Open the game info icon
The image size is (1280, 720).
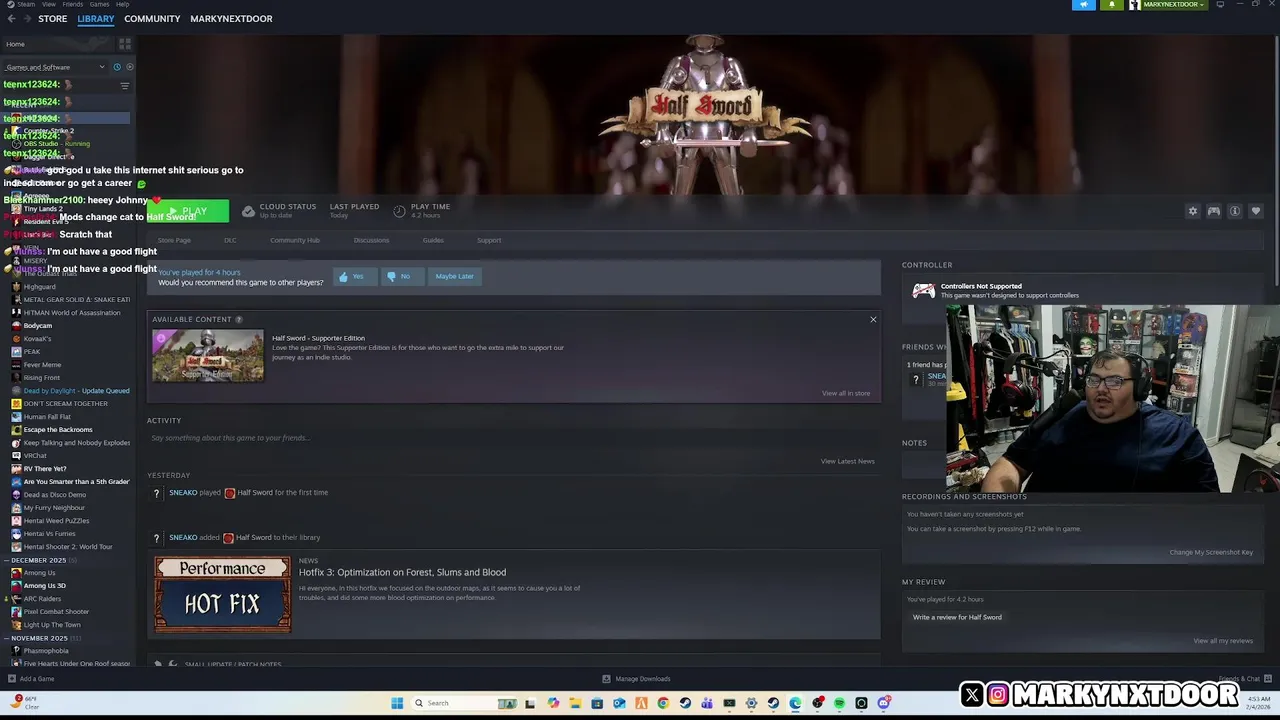coord(1235,211)
